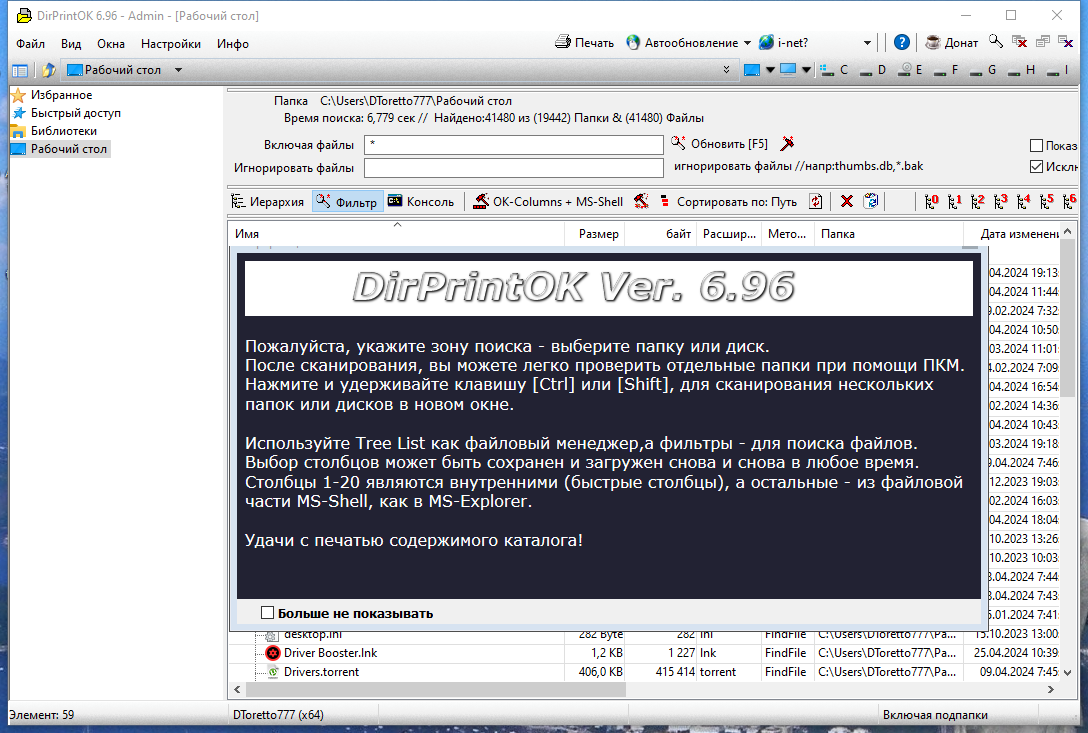
Task: Click the close-all-windows icon with red X
Action: coord(1019,42)
